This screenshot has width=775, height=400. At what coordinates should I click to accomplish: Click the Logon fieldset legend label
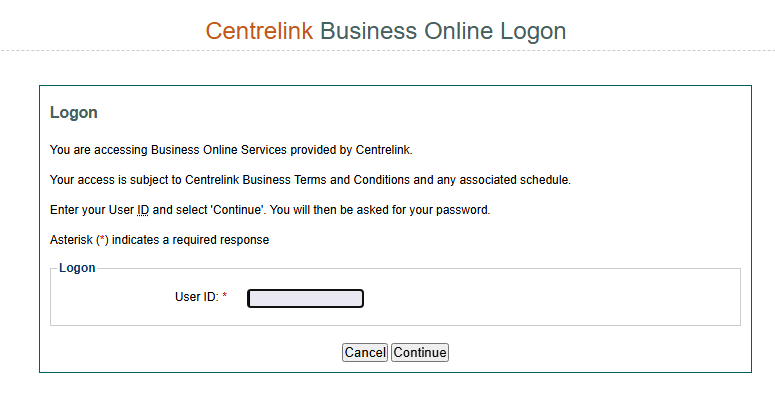coord(77,268)
